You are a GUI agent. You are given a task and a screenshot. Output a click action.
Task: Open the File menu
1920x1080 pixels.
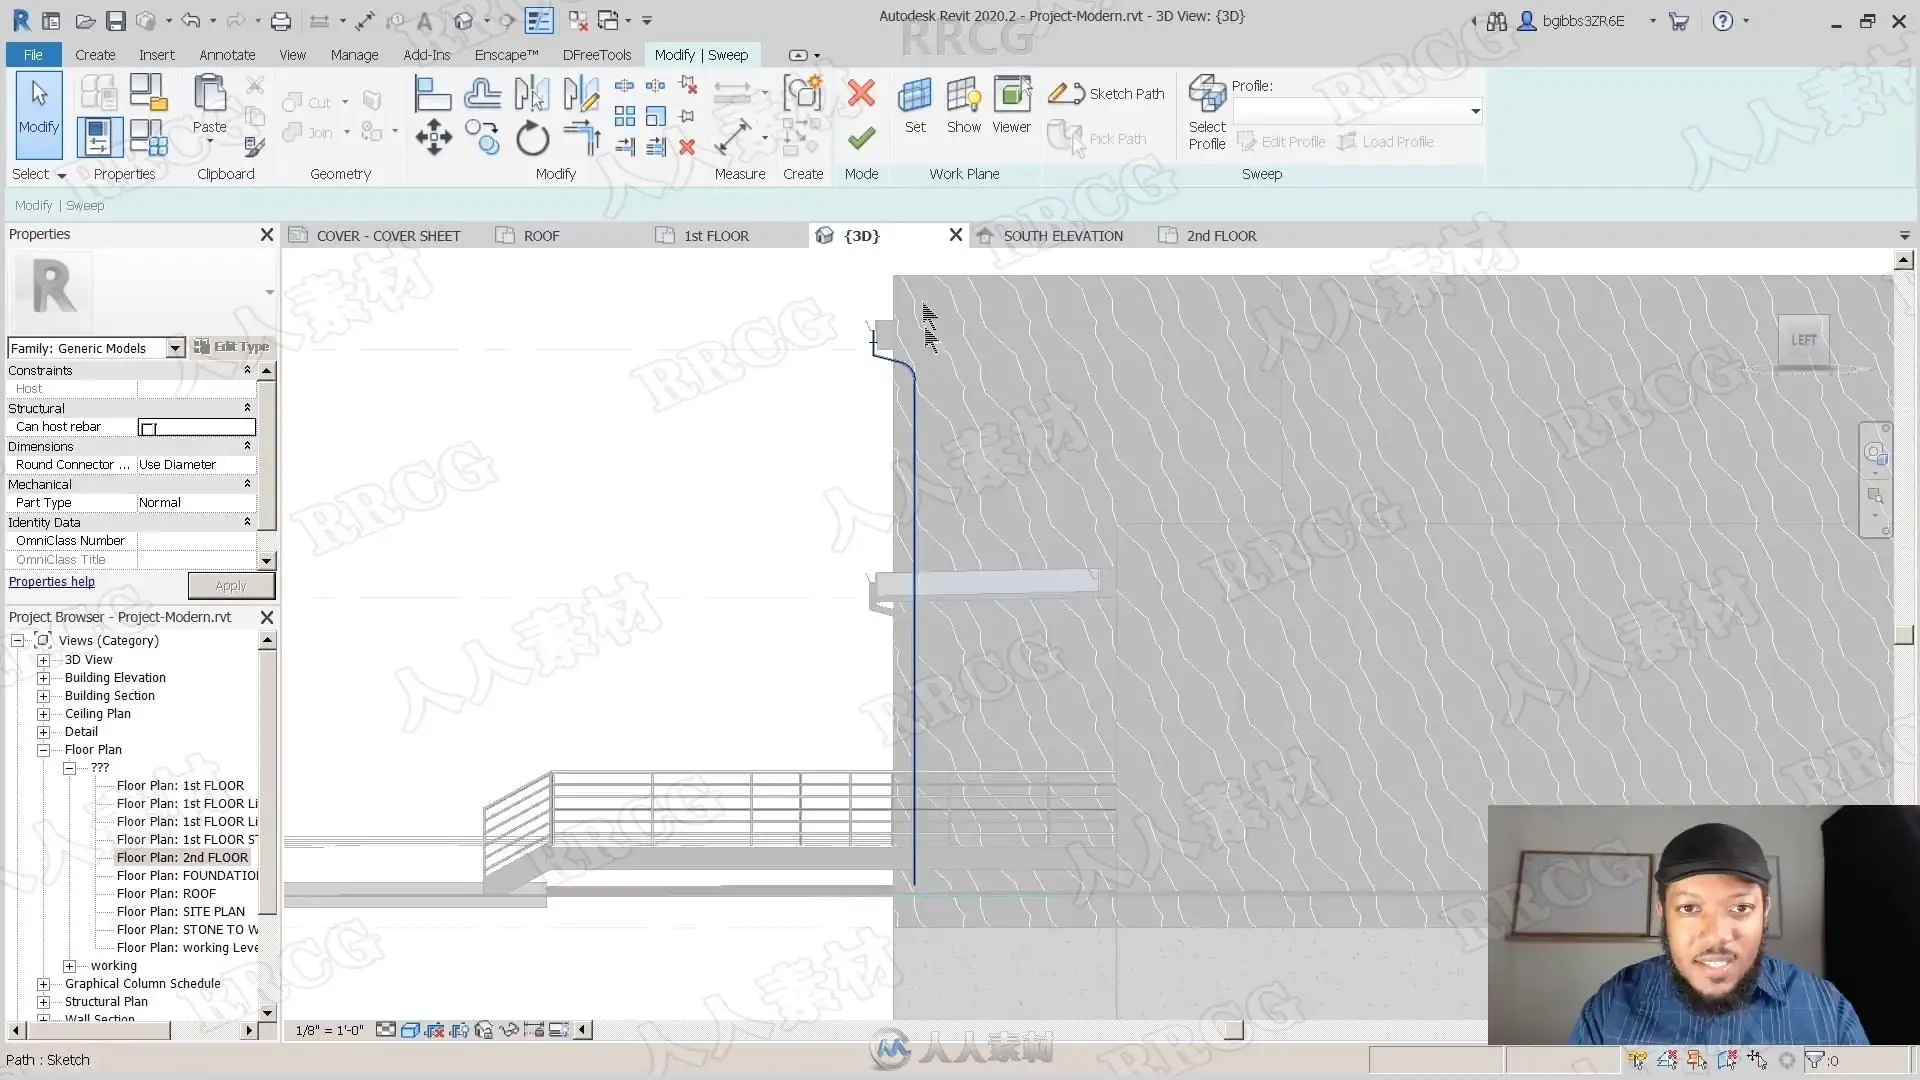33,55
